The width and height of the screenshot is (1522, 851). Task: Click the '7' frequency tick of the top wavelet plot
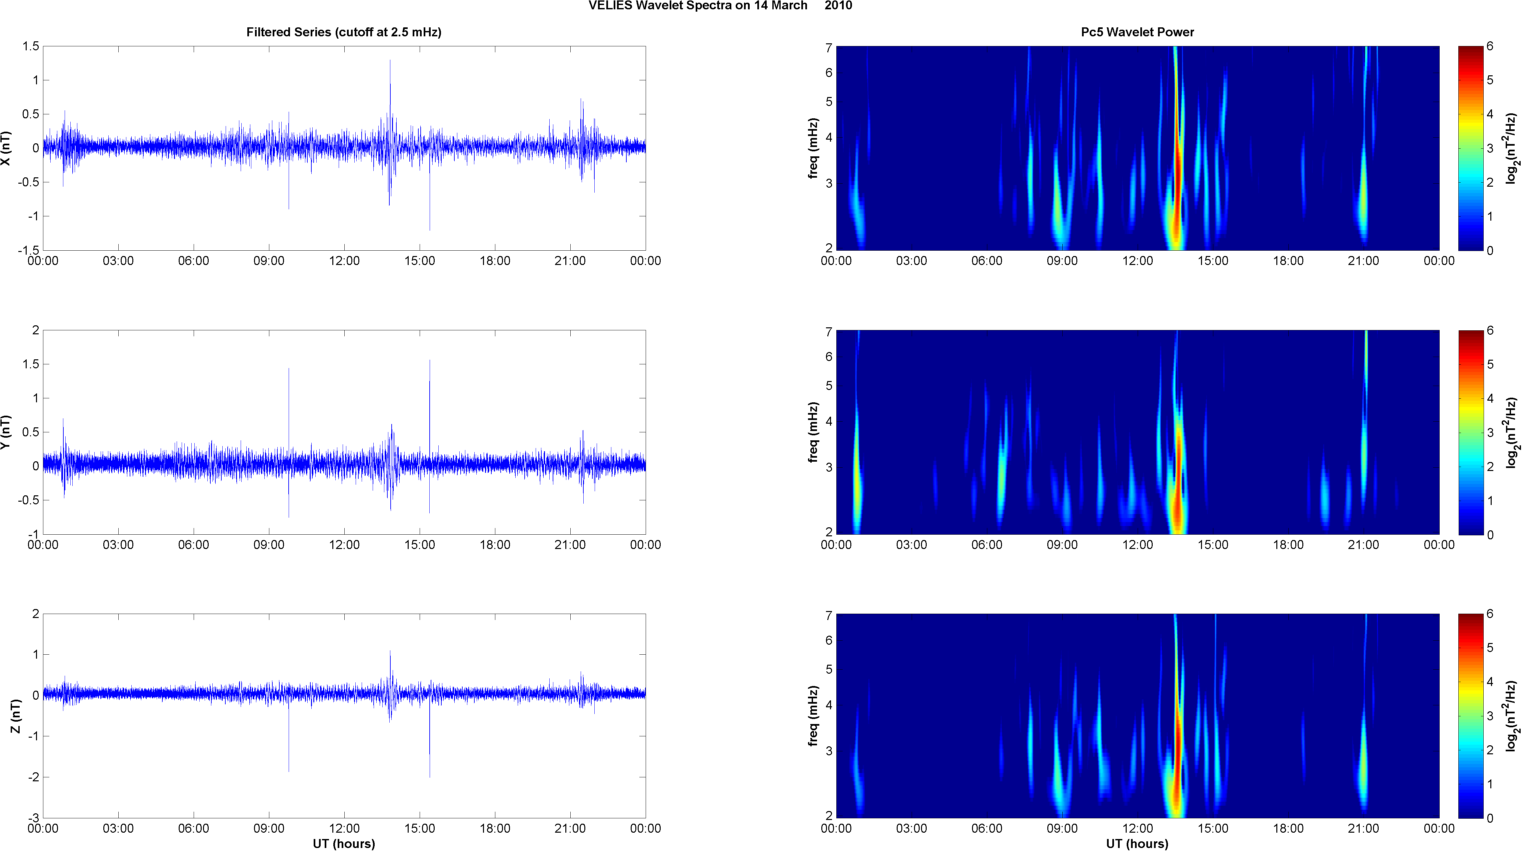(x=829, y=48)
